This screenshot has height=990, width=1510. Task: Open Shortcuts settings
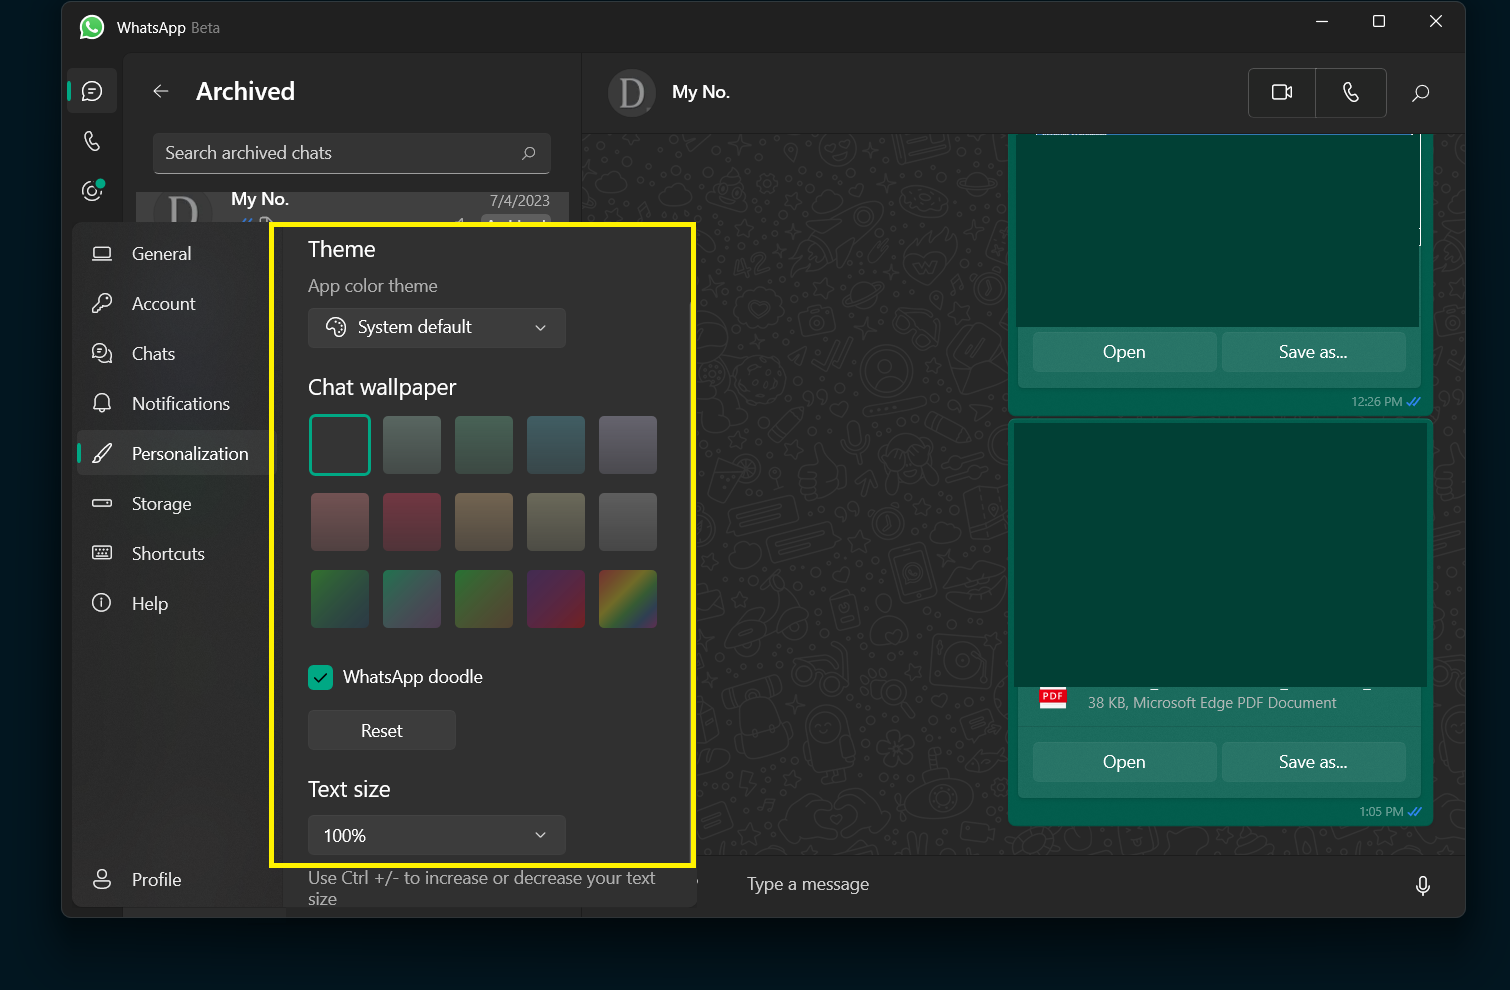click(173, 554)
